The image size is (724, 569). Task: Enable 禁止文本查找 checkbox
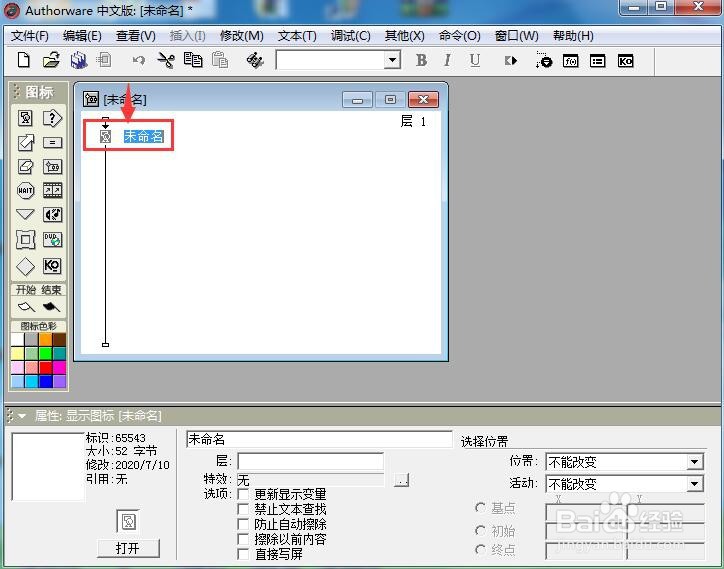click(243, 509)
